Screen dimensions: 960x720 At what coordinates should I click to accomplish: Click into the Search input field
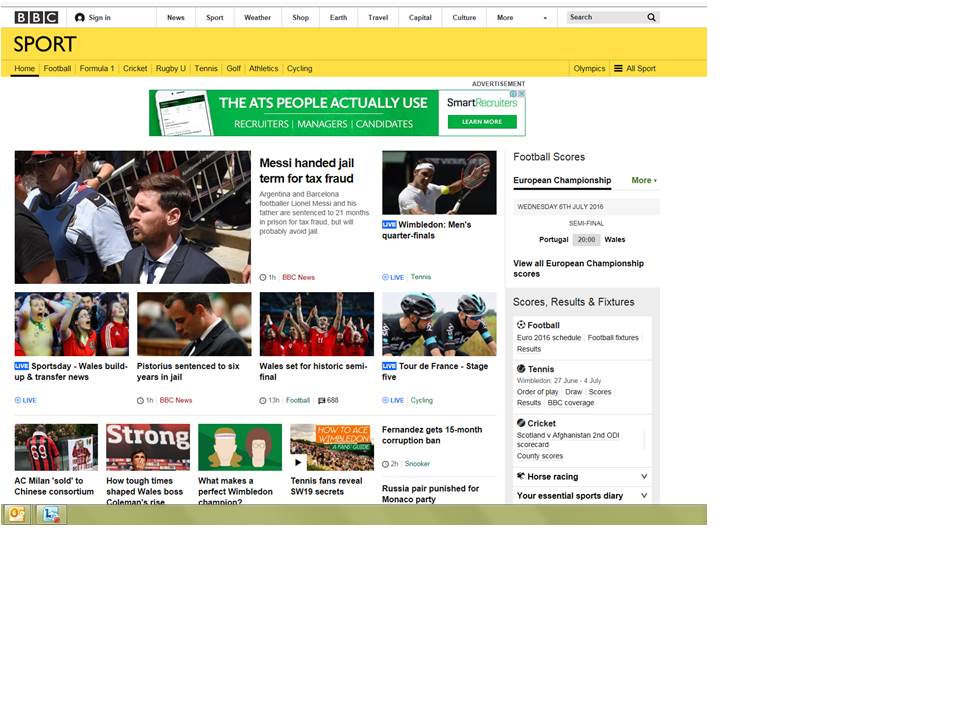point(604,17)
